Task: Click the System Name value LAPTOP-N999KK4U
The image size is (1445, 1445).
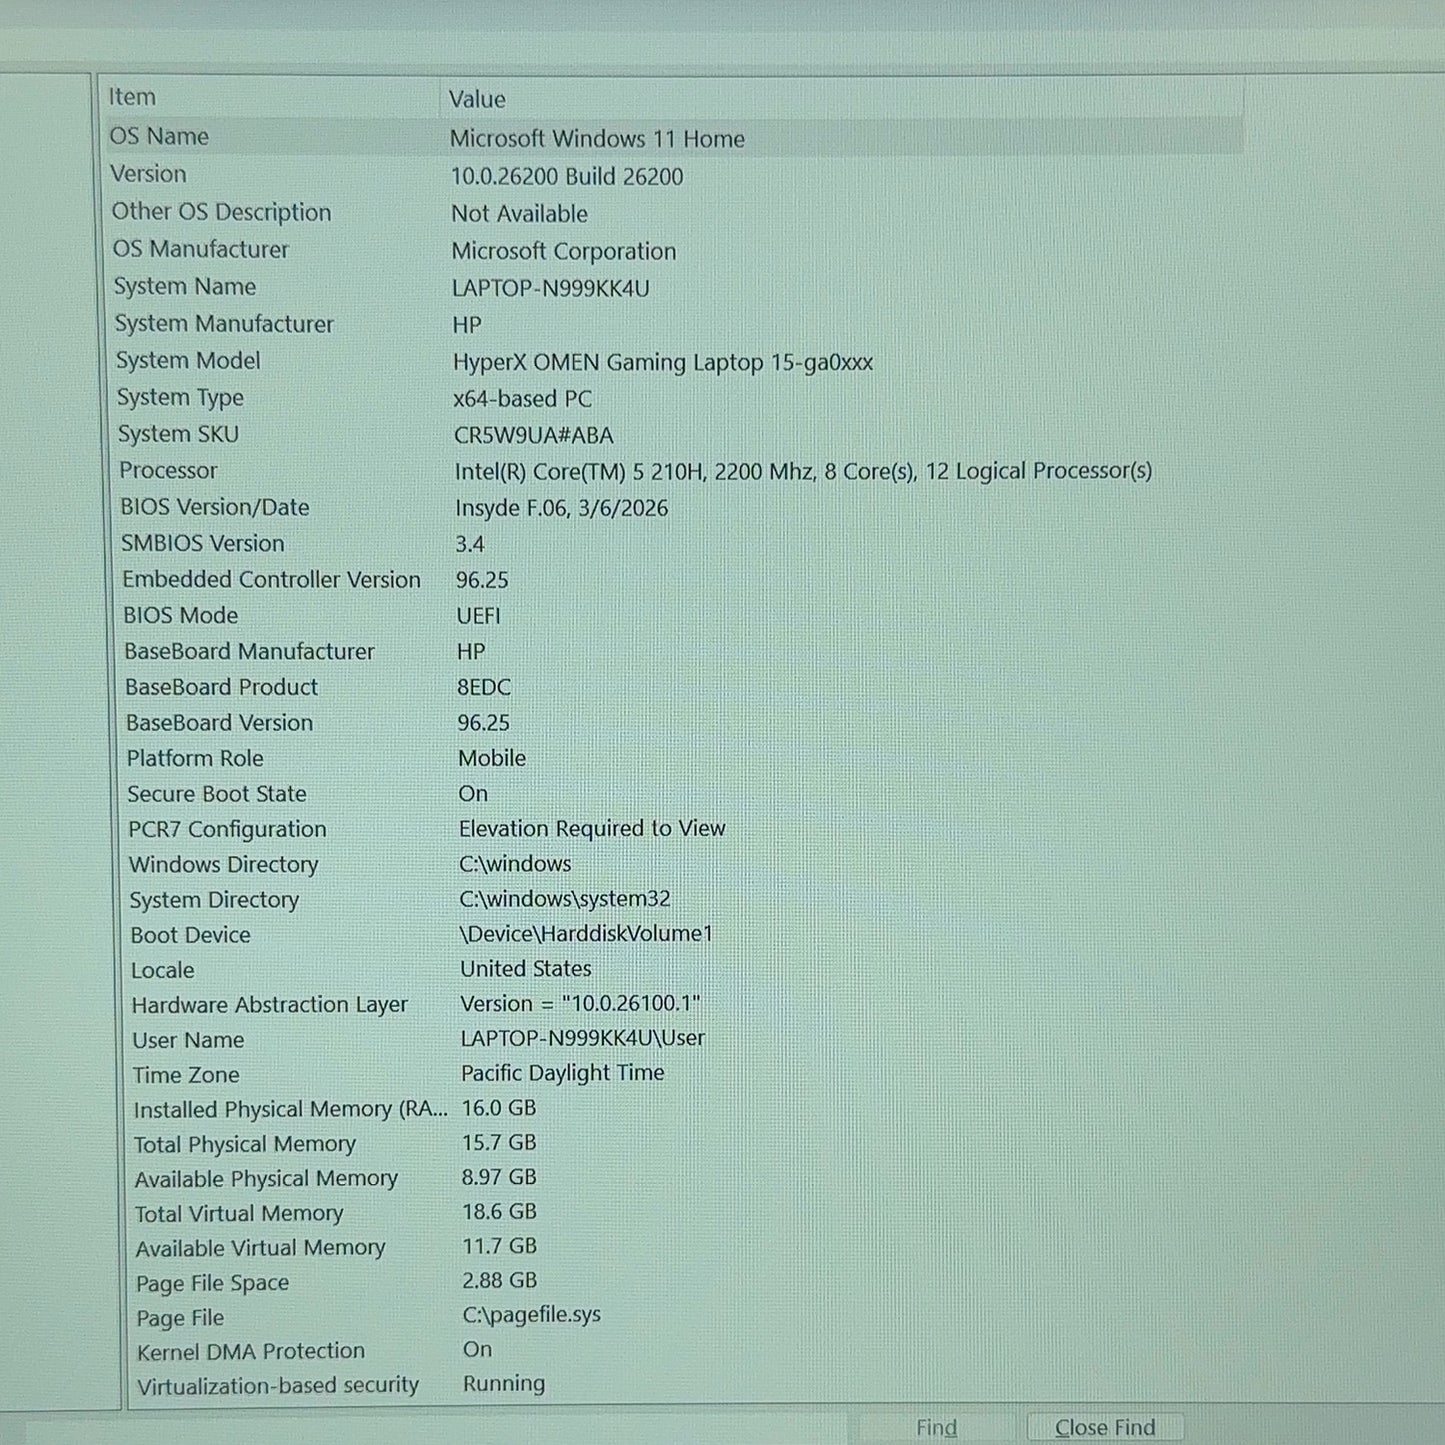Action: [x=551, y=289]
